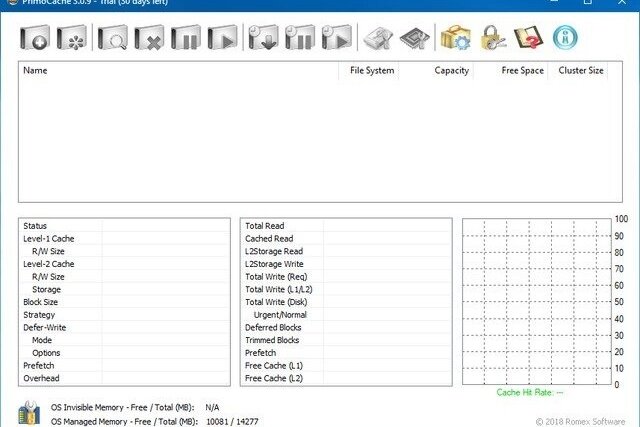
Task: Resume defer-write with clock icon
Action: pos(337,38)
